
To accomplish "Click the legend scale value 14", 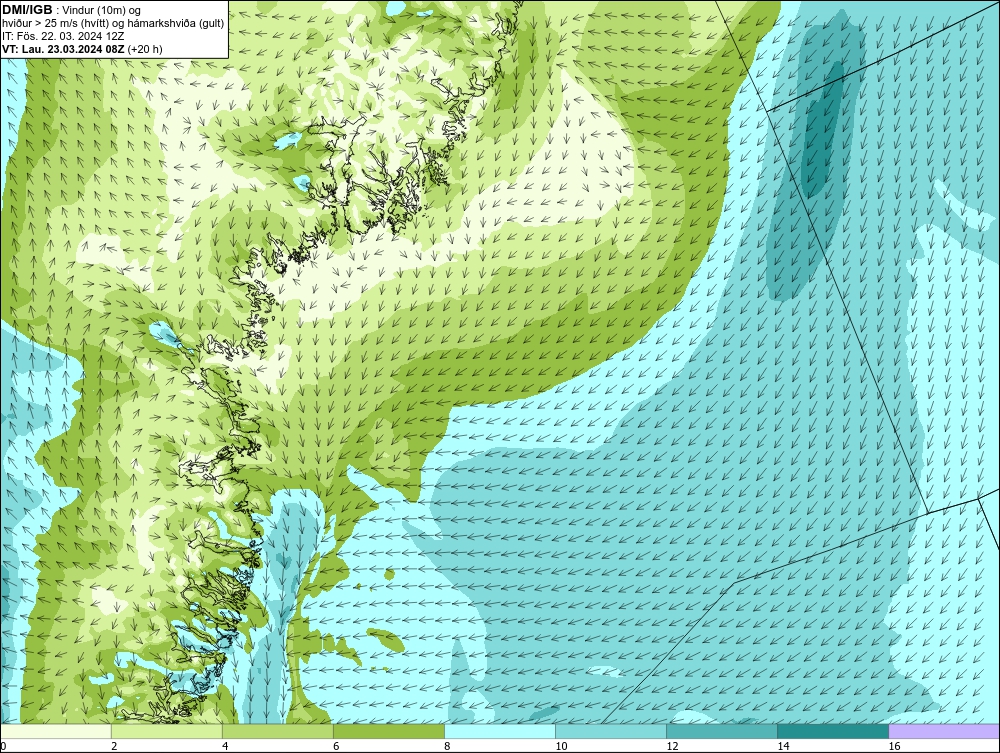I will pos(783,746).
